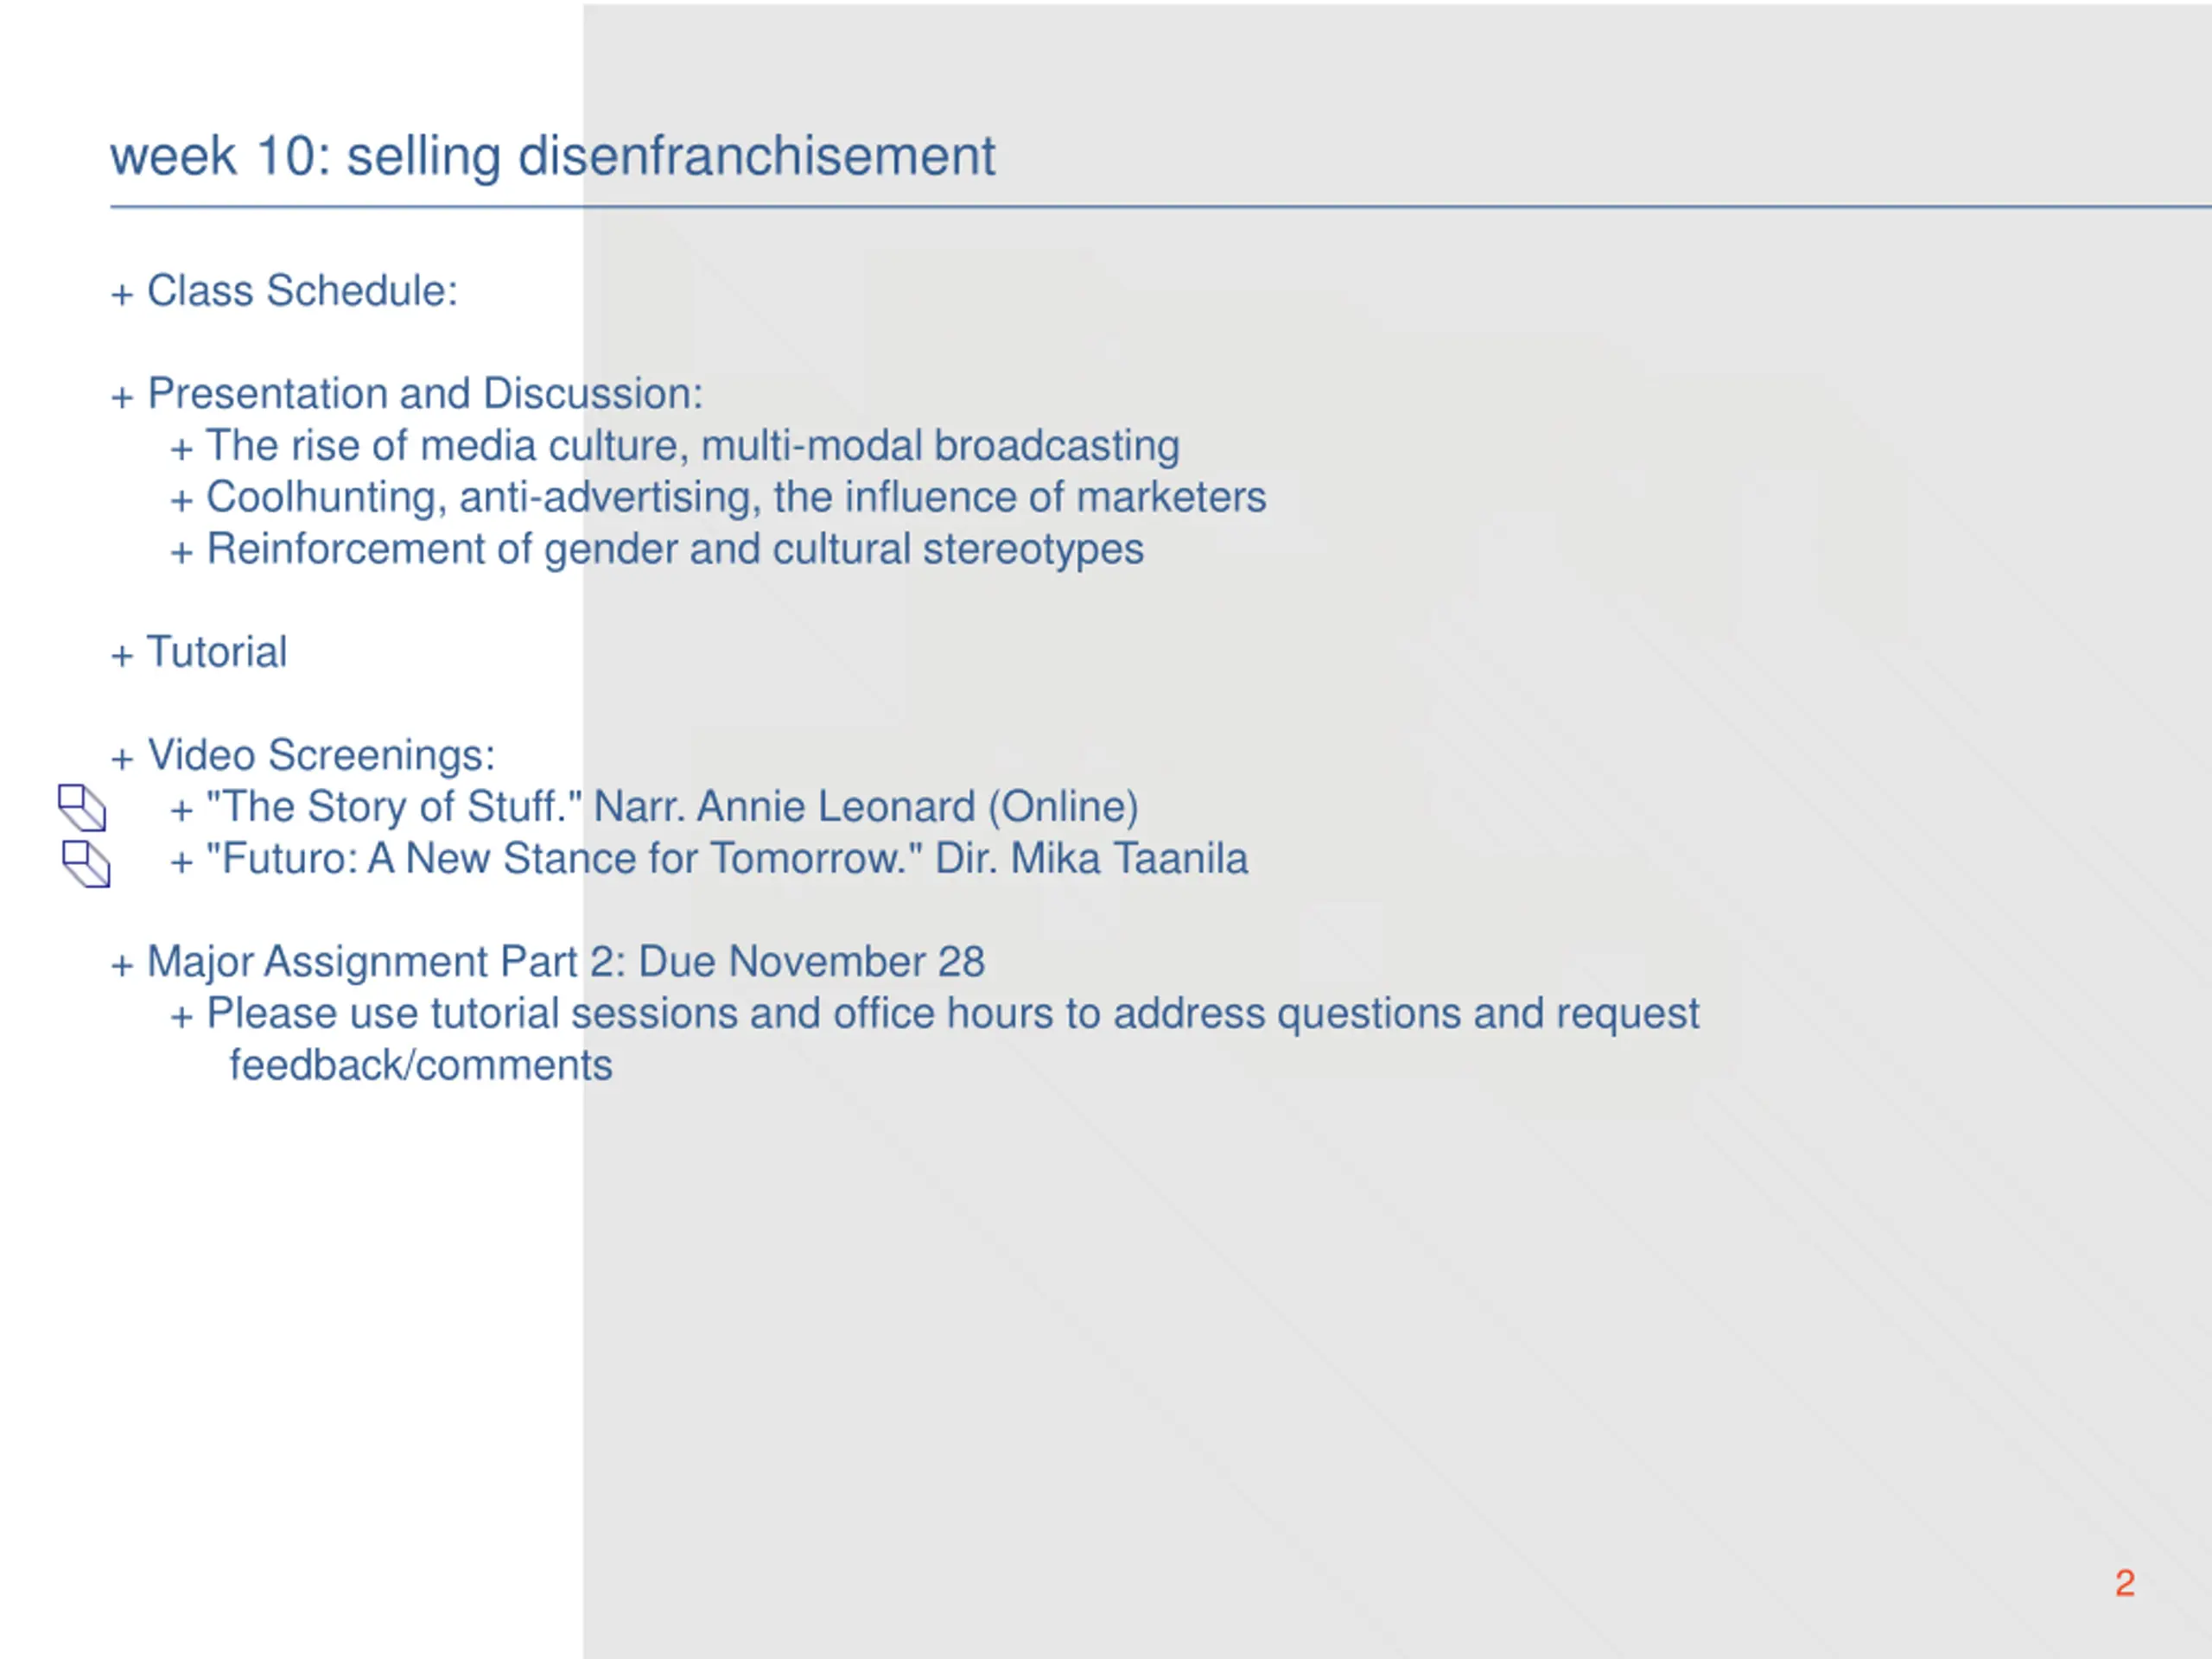Image resolution: width=2212 pixels, height=1659 pixels.
Task: Click the "Please use tutorial sessions" line
Action: point(953,1014)
